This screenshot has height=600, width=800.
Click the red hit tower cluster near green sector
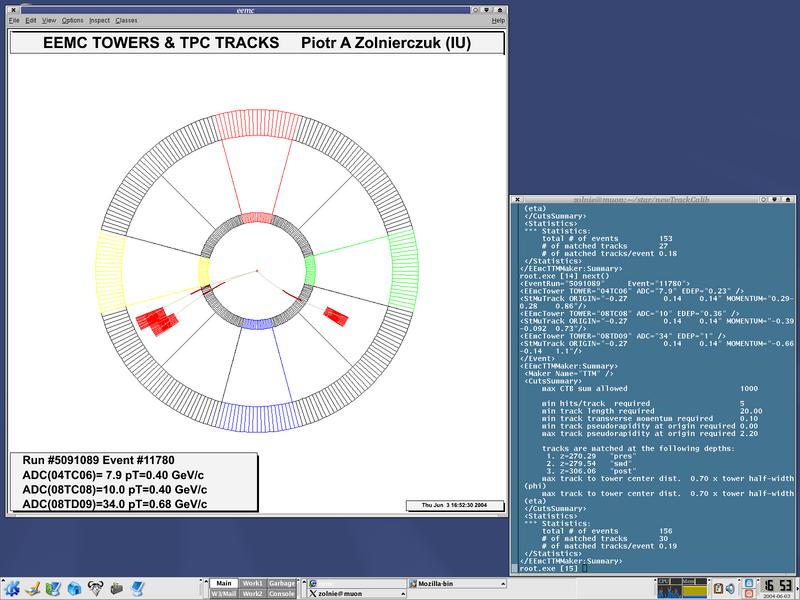[336, 316]
